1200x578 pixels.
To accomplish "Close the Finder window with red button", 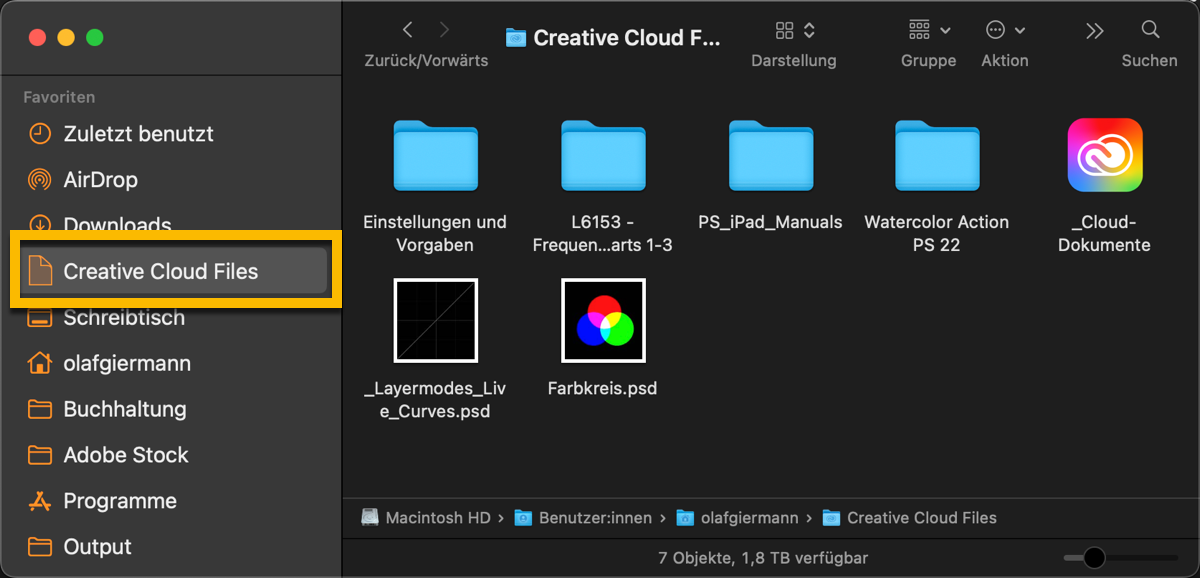I will point(37,38).
